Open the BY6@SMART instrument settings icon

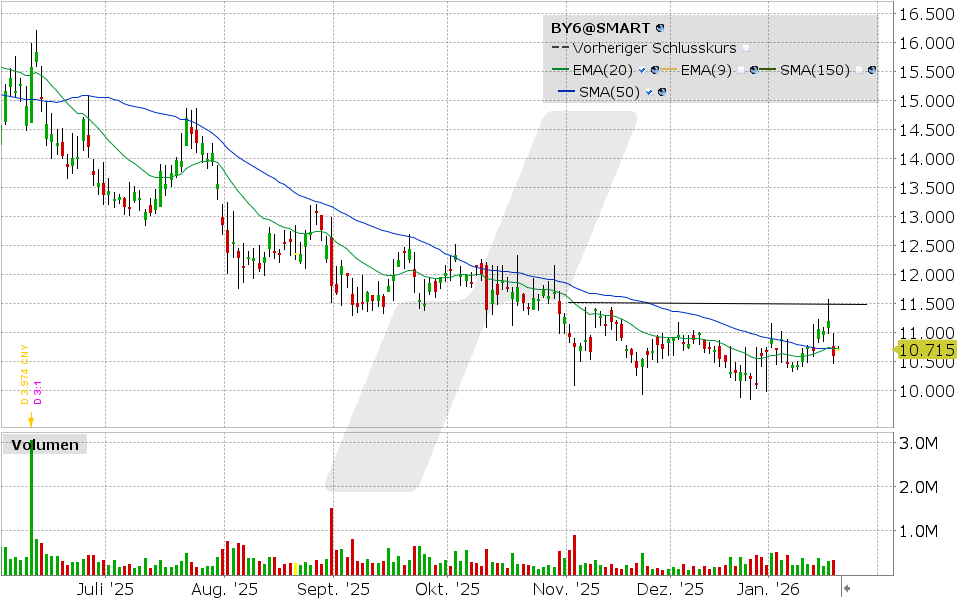pyautogui.click(x=660, y=28)
